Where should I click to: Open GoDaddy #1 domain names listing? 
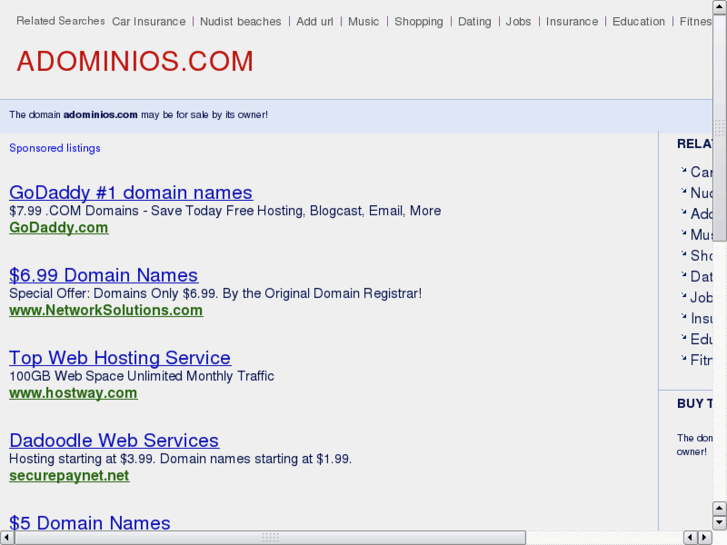click(x=131, y=192)
